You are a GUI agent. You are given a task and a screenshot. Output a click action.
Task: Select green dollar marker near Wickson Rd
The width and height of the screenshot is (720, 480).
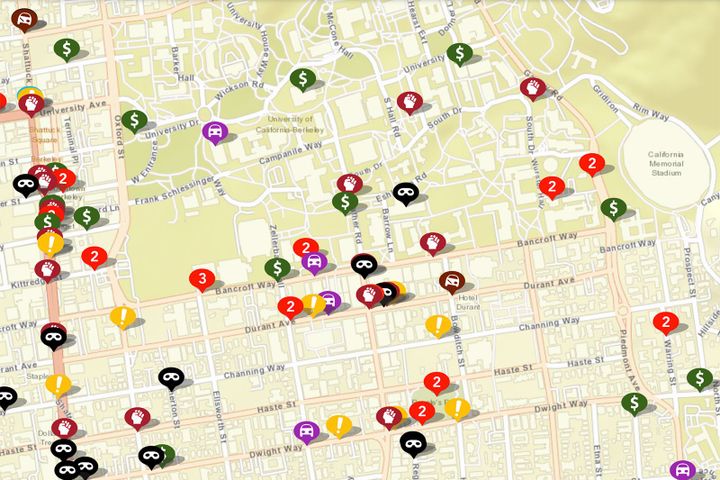(x=303, y=79)
